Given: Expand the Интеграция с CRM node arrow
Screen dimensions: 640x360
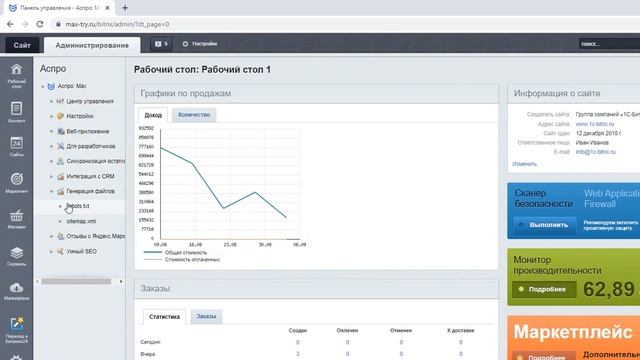Looking at the screenshot, I should (51, 176).
